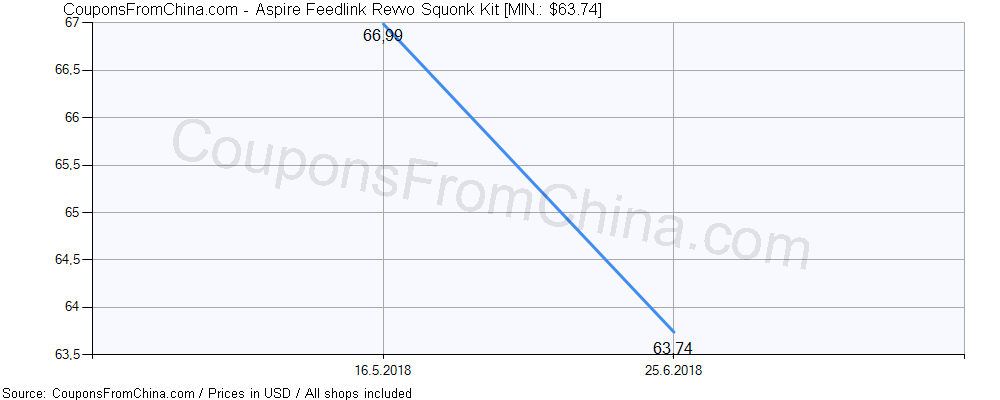Click the All shops included footer text
1000x400 pixels.
(x=358, y=393)
